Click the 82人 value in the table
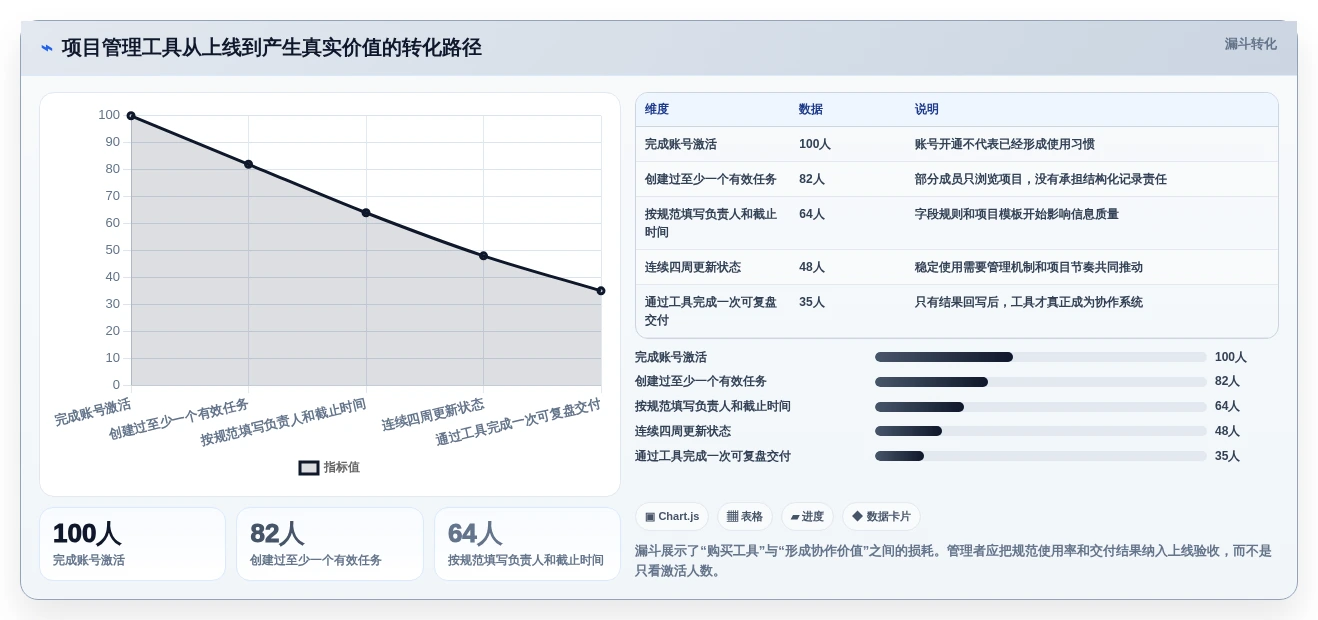The height and width of the screenshot is (620, 1318). coord(812,179)
